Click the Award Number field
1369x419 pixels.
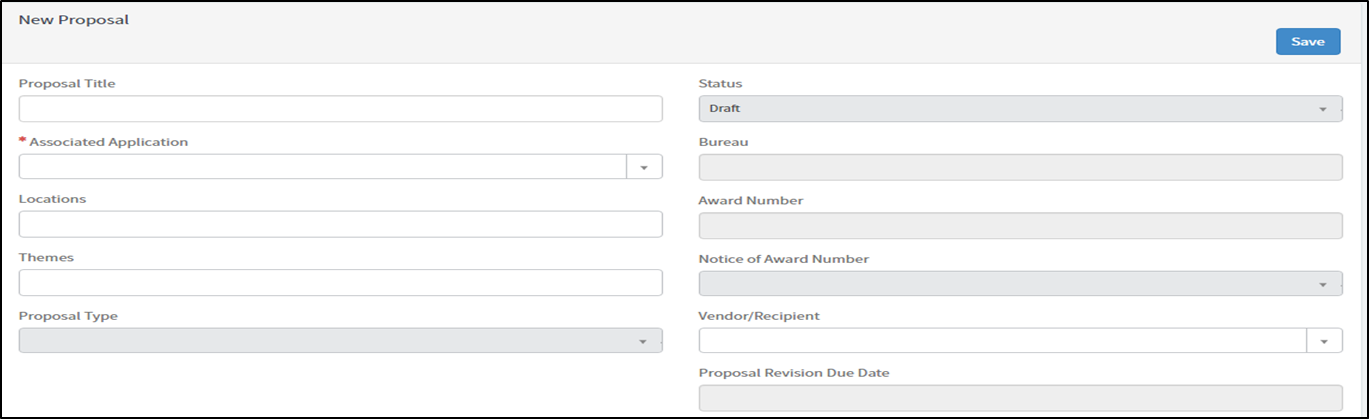1020,226
